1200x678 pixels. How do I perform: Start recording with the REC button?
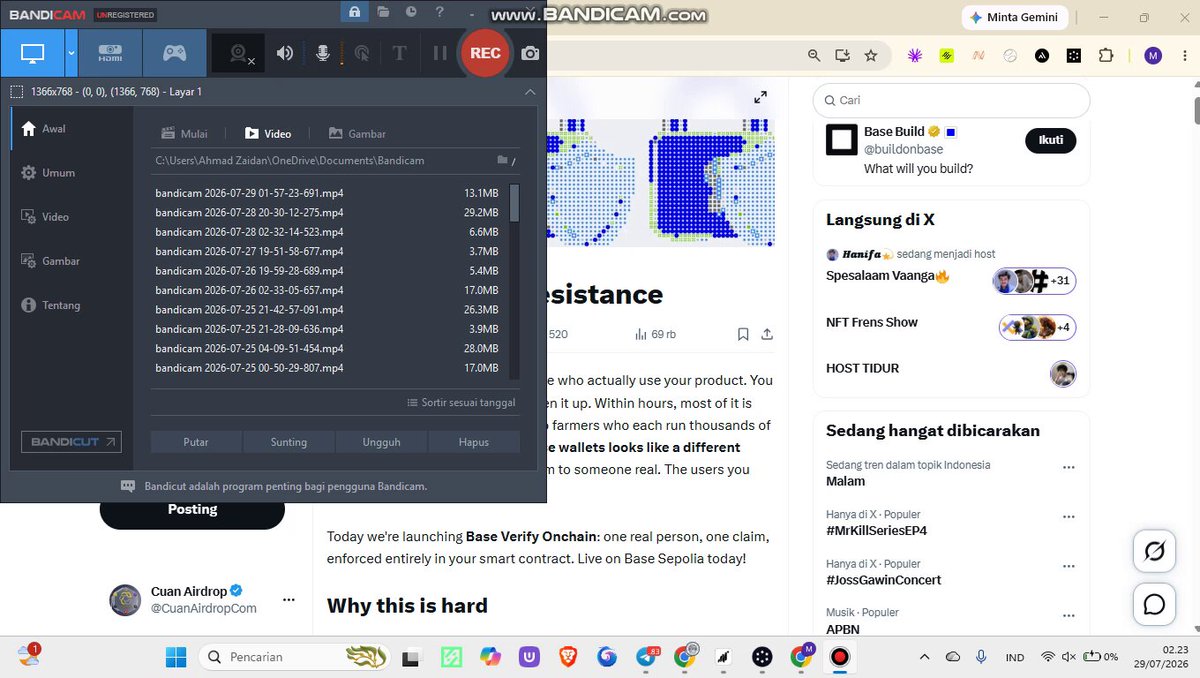(x=485, y=53)
